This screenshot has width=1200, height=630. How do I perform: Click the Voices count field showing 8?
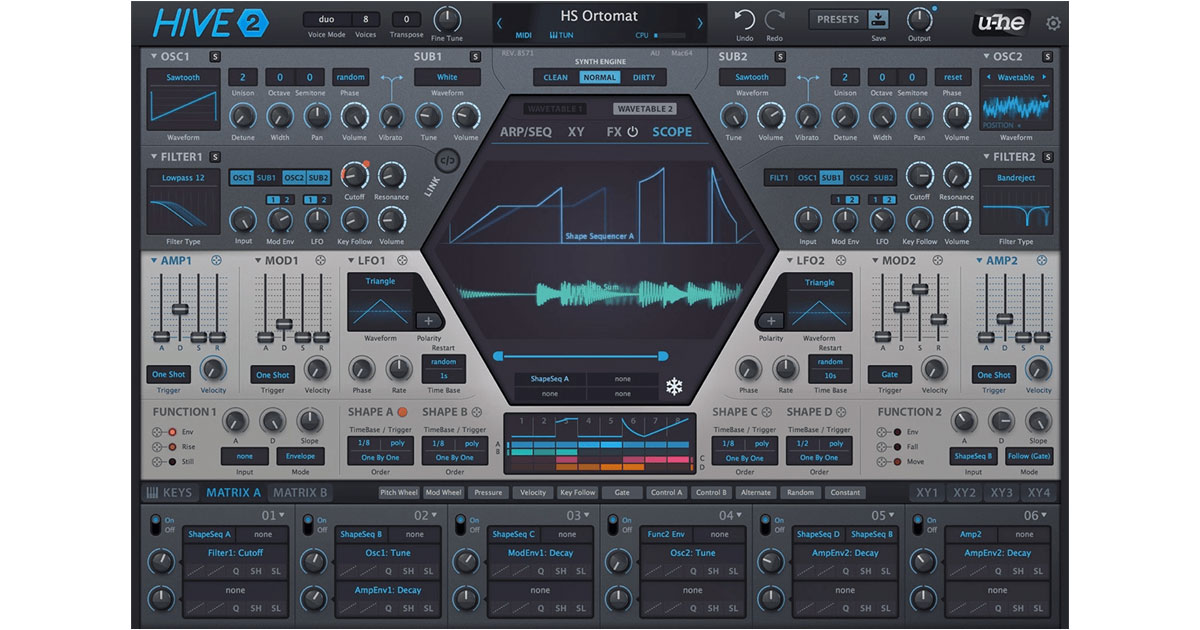coord(365,19)
